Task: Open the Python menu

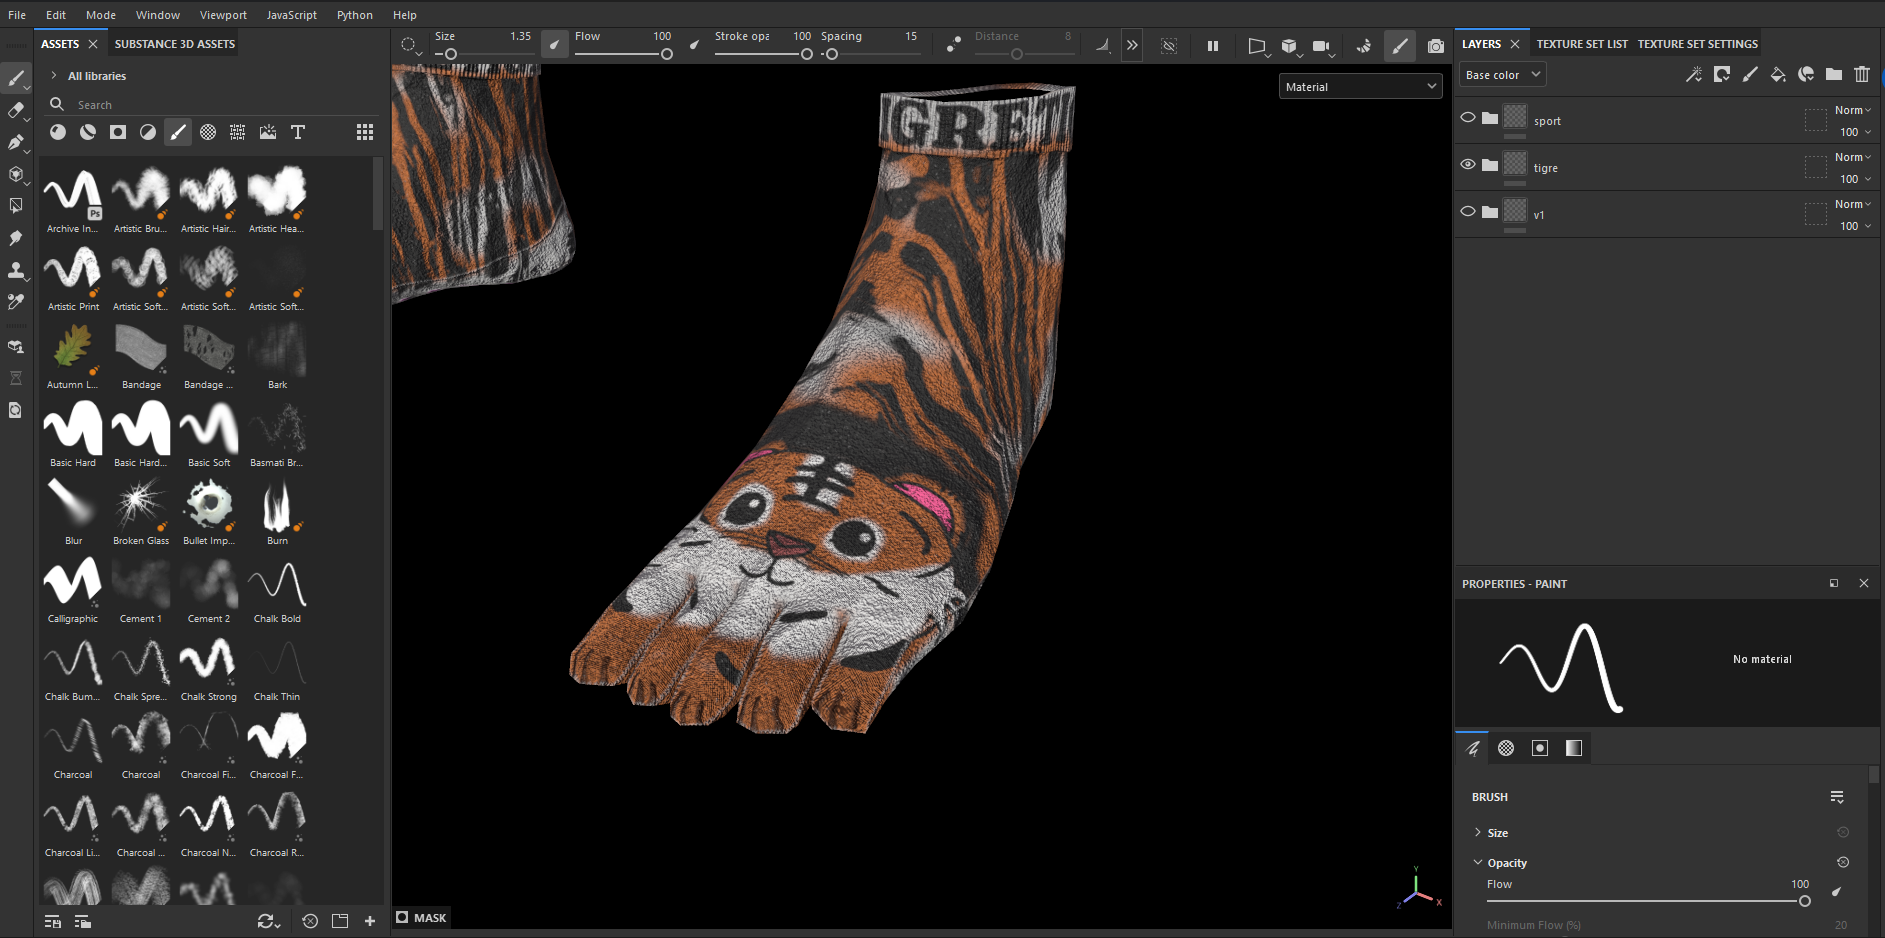Action: [354, 15]
